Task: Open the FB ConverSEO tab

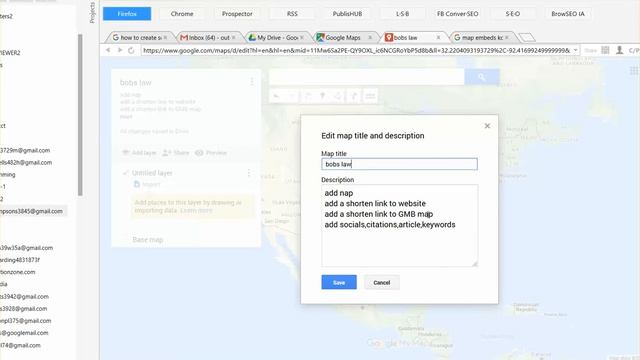Action: pyautogui.click(x=458, y=13)
